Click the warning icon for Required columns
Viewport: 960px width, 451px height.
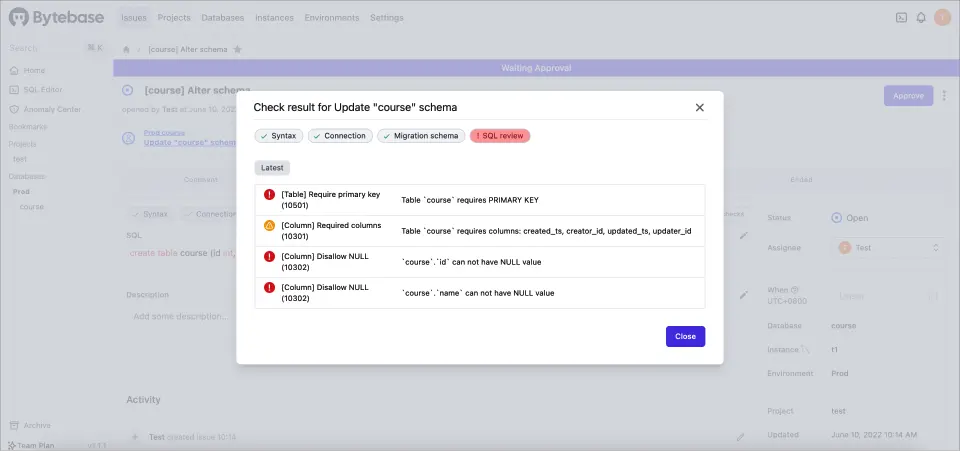[x=269, y=226]
